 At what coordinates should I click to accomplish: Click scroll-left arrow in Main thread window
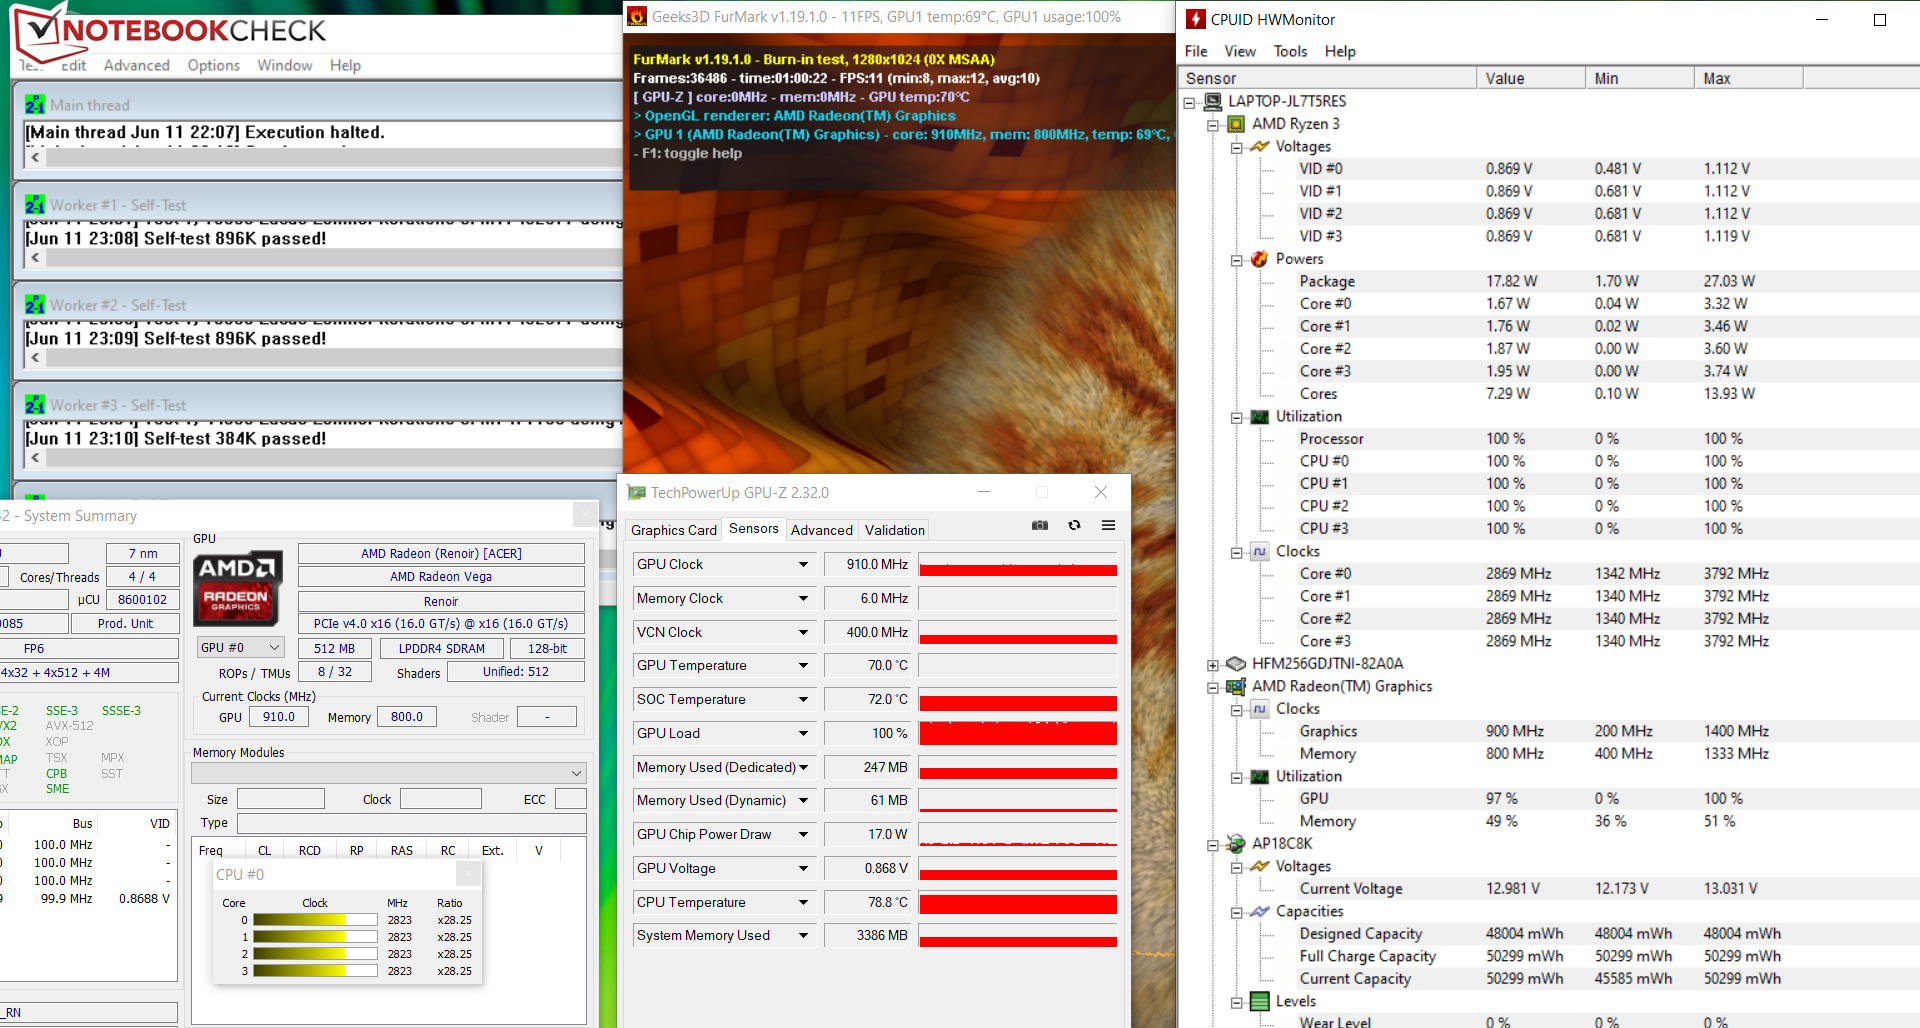35,157
